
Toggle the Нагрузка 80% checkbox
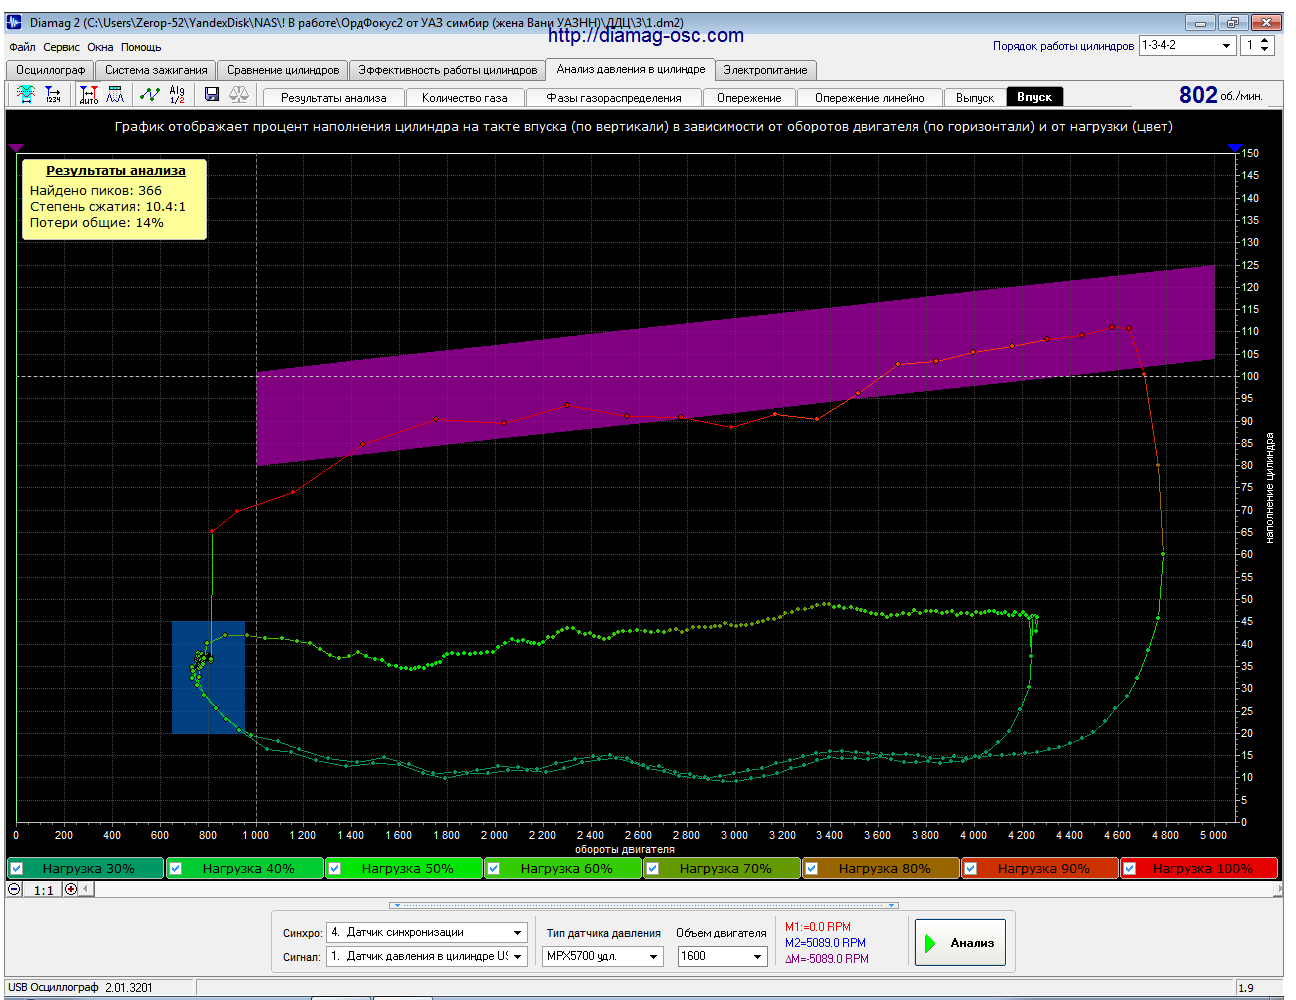point(812,868)
